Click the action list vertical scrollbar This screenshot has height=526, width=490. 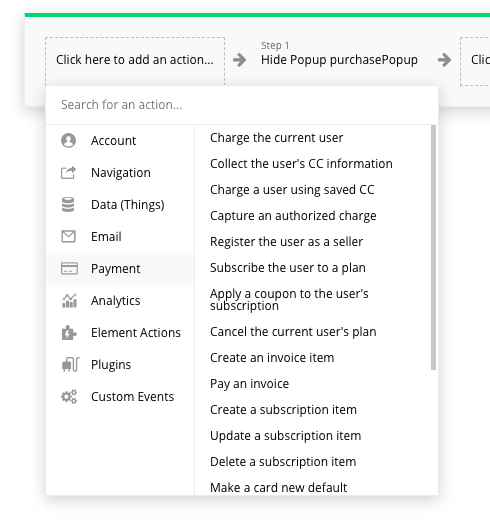coord(433,248)
